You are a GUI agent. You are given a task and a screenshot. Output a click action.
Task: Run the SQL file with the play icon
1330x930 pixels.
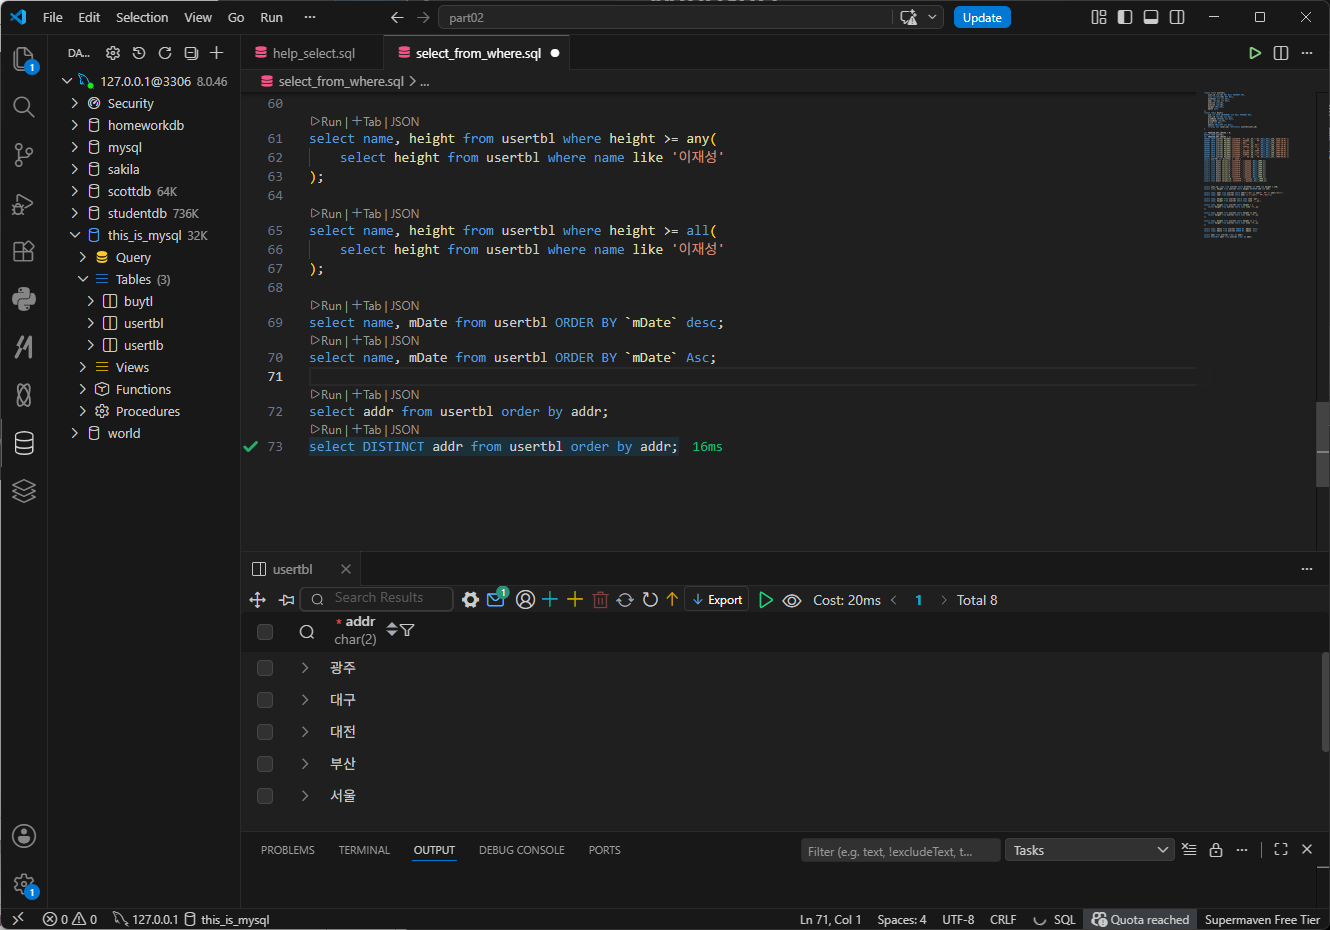(x=1255, y=53)
